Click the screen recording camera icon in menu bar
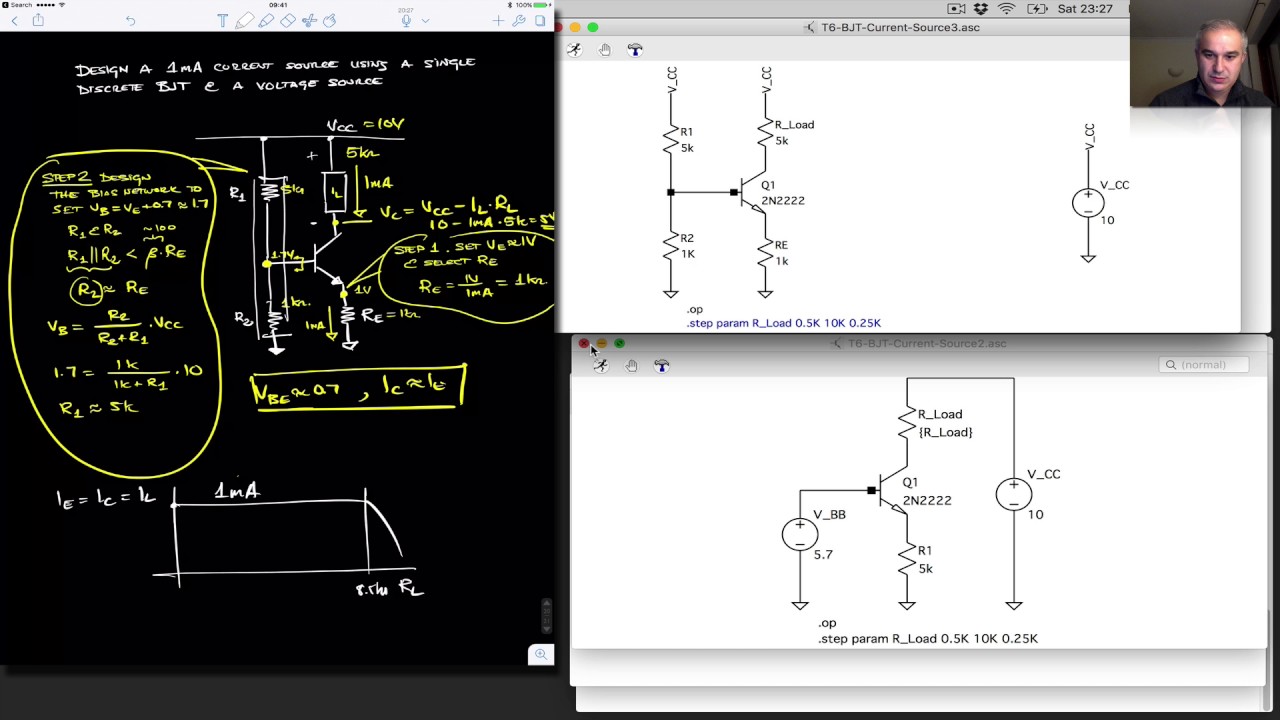This screenshot has height=720, width=1280. pyautogui.click(x=957, y=9)
